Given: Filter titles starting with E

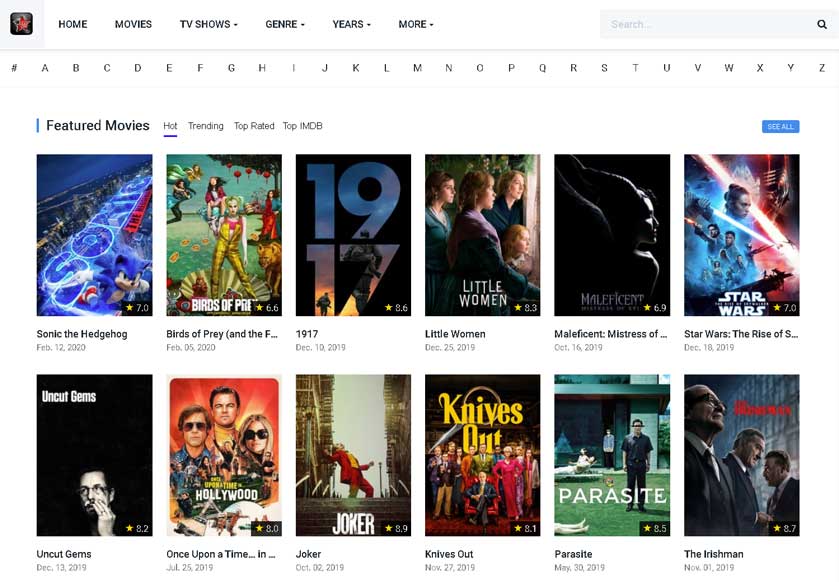Looking at the screenshot, I should click(x=169, y=68).
